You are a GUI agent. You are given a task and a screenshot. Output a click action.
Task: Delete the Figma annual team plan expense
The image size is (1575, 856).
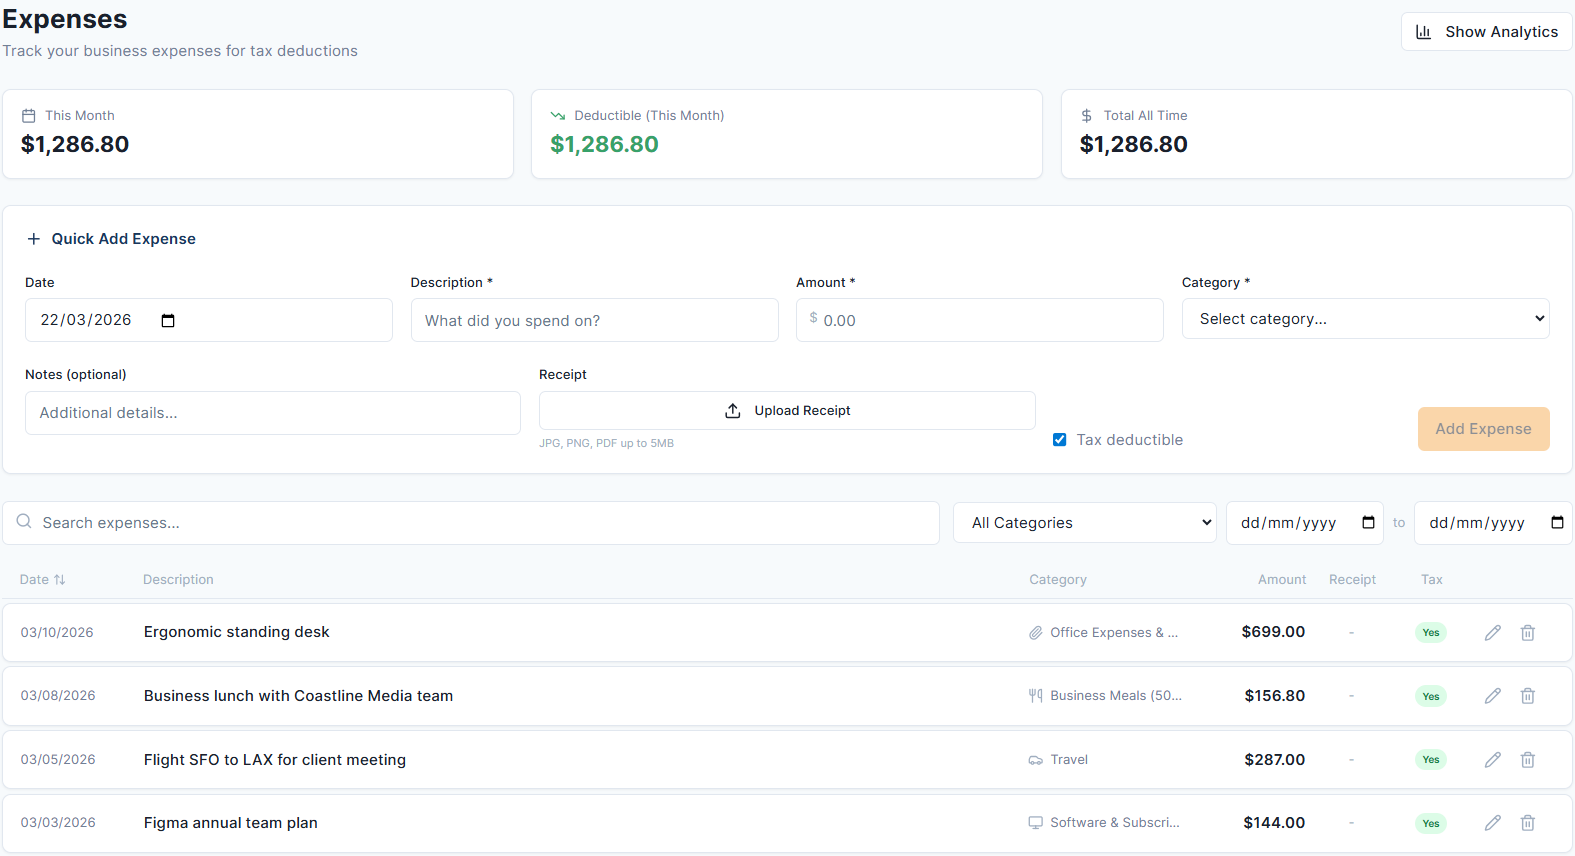point(1527,823)
